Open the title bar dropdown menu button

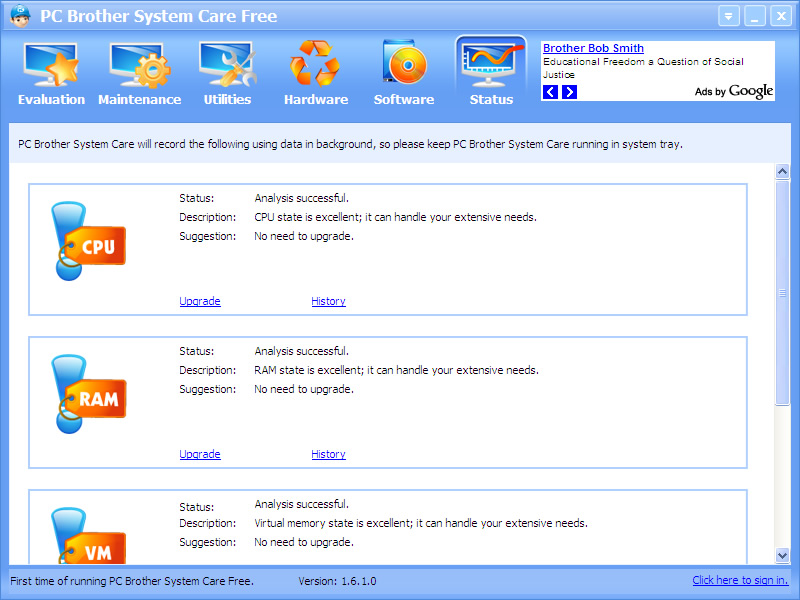729,16
